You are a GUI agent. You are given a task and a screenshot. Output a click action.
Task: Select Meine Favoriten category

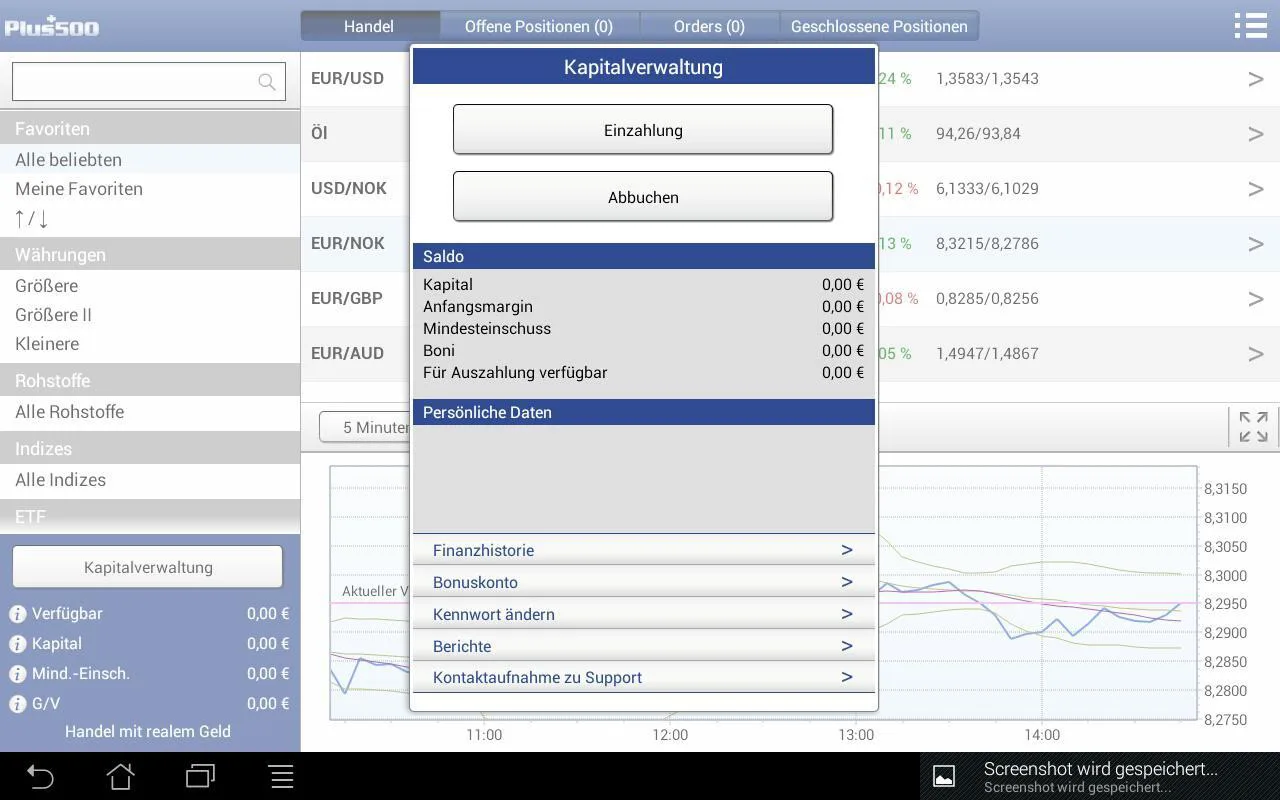150,189
